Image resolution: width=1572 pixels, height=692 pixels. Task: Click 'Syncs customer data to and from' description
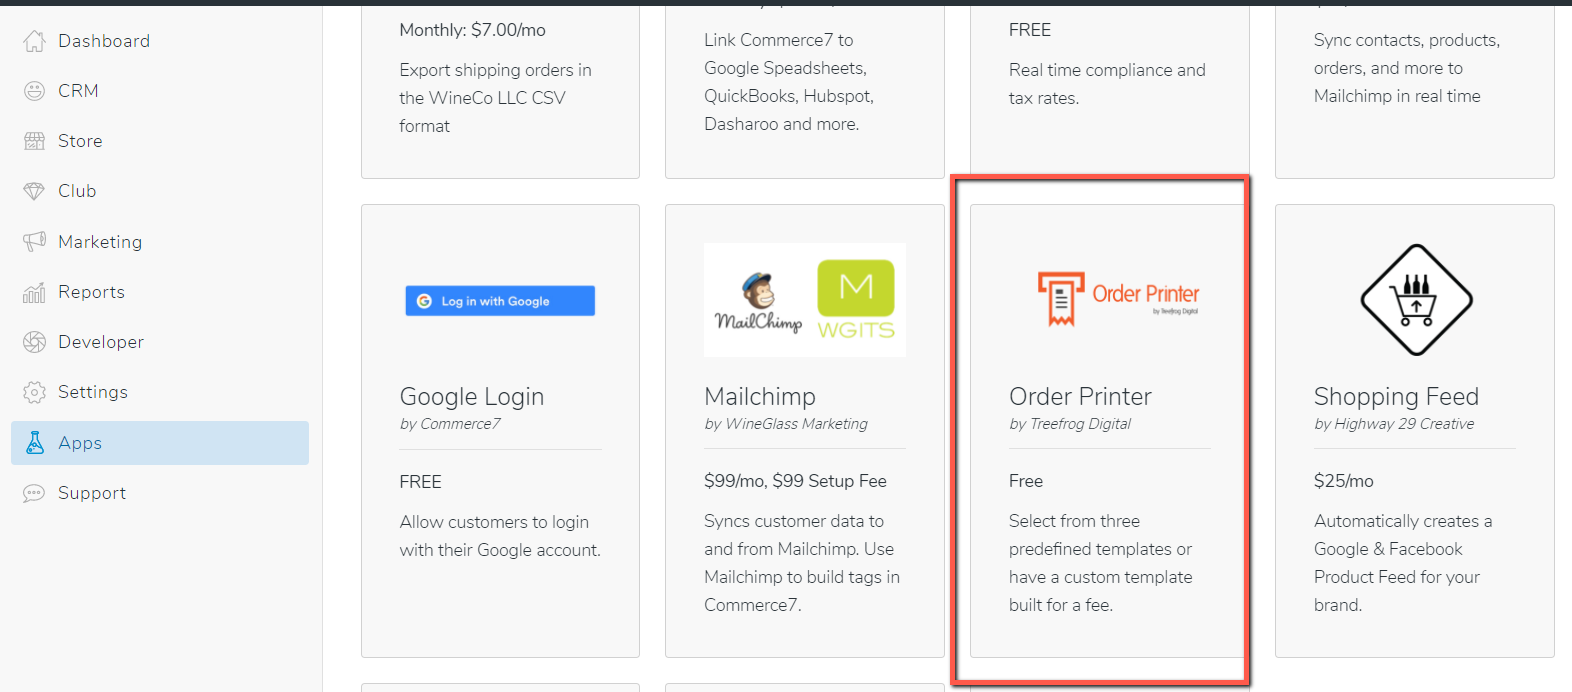click(x=802, y=563)
